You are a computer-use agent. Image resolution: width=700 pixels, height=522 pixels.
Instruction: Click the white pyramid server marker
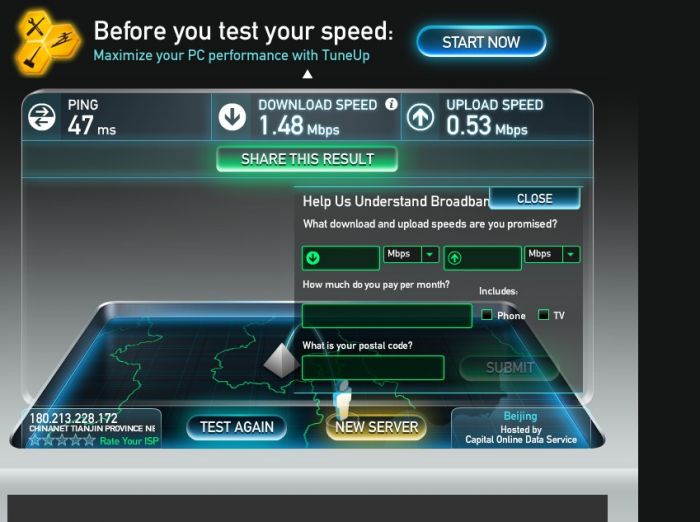pos(281,360)
